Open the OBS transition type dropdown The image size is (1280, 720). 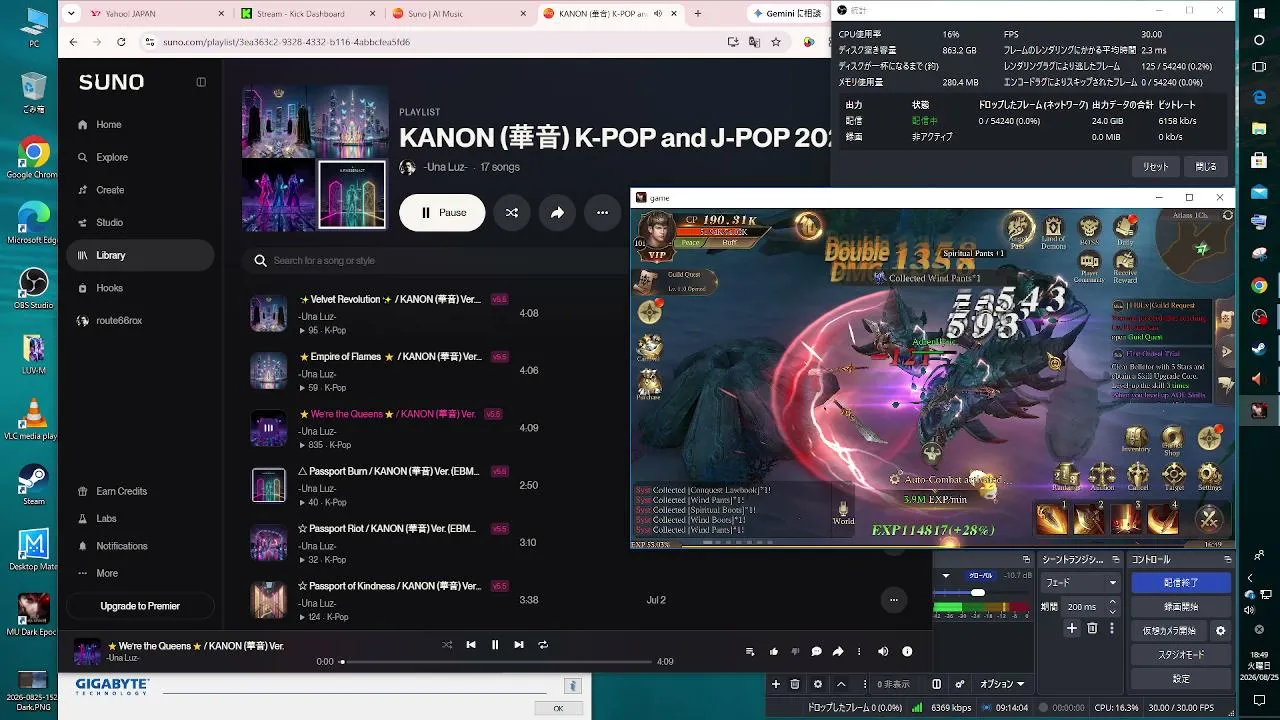click(x=1080, y=582)
